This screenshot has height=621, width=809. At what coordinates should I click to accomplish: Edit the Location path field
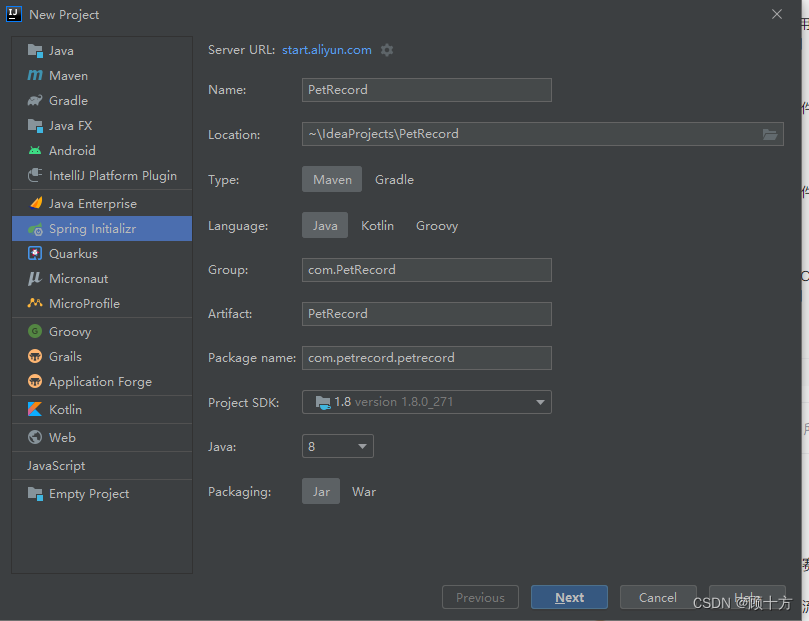543,134
